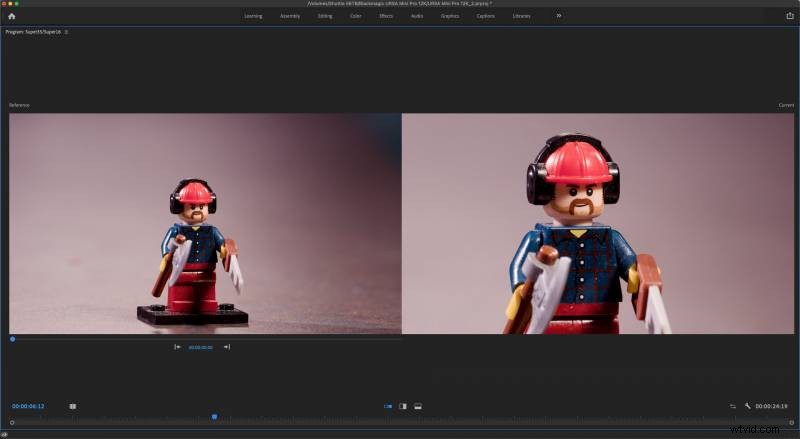This screenshot has width=800, height=439.
Task: Open the Program monitor panel menu
Action: [x=66, y=32]
